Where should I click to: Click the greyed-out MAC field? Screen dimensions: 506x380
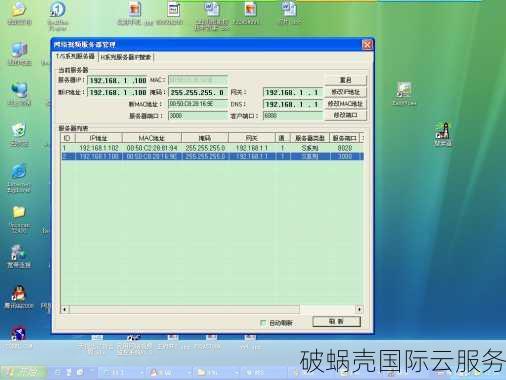tap(197, 80)
